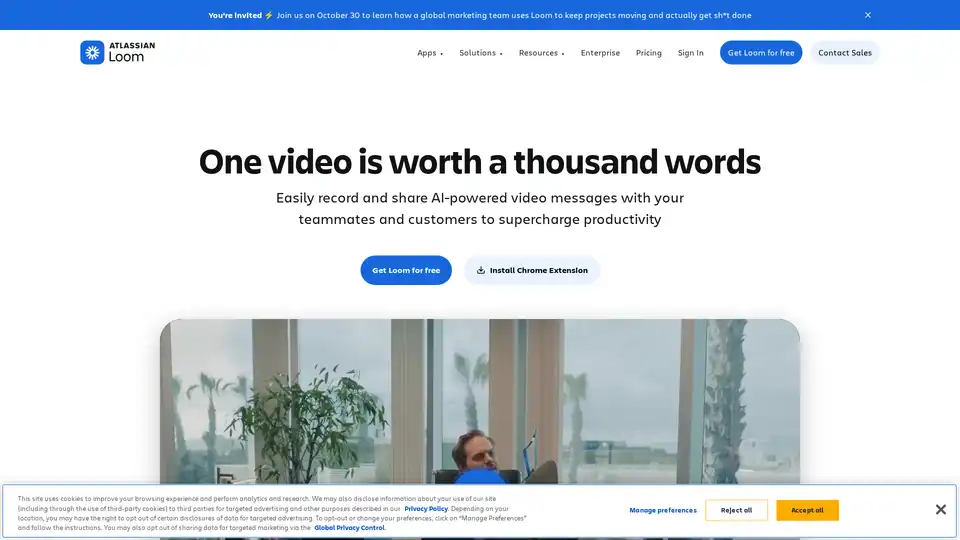The image size is (960, 540).
Task: Accept all cookies
Action: 807,510
